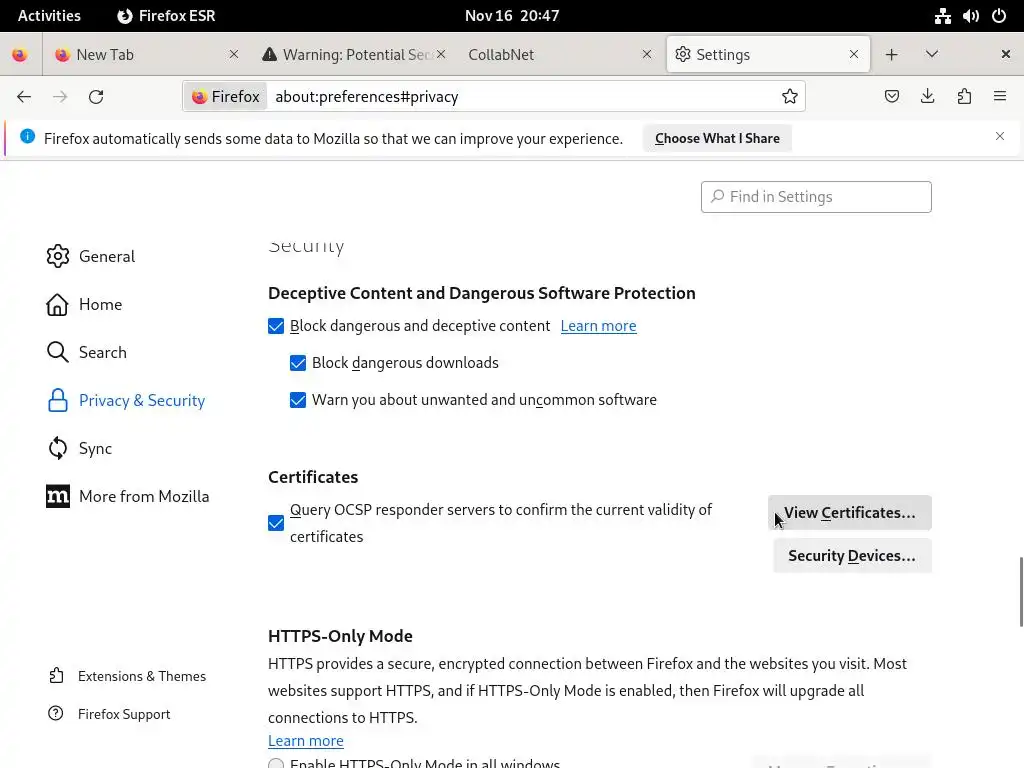
Task: Click the bookmark star icon
Action: [790, 96]
